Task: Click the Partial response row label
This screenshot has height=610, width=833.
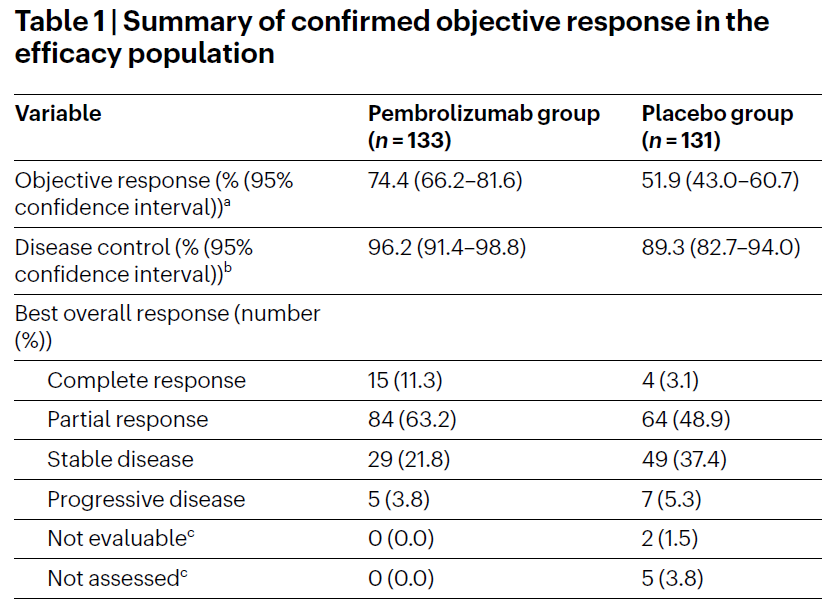Action: pyautogui.click(x=128, y=420)
